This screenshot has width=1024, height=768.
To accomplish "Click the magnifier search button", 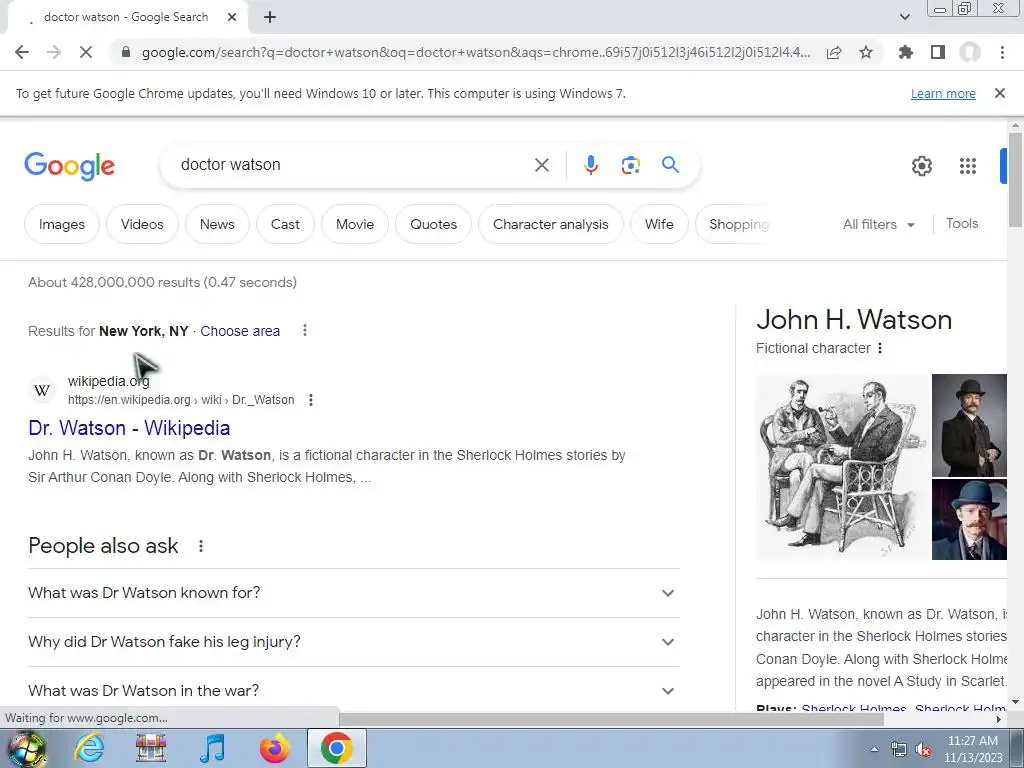I will pos(670,165).
